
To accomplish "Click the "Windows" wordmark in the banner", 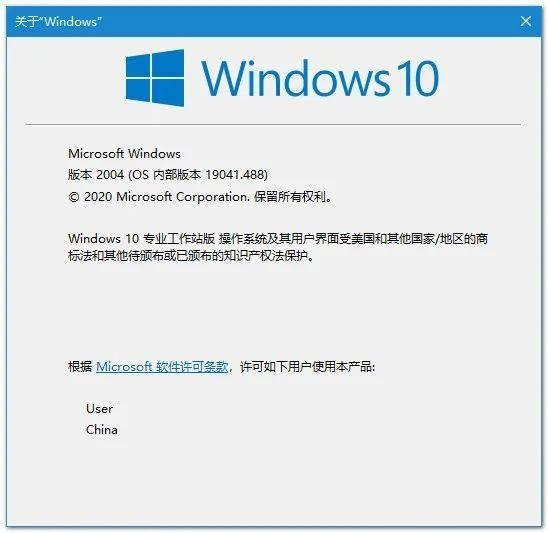I will click(x=295, y=78).
